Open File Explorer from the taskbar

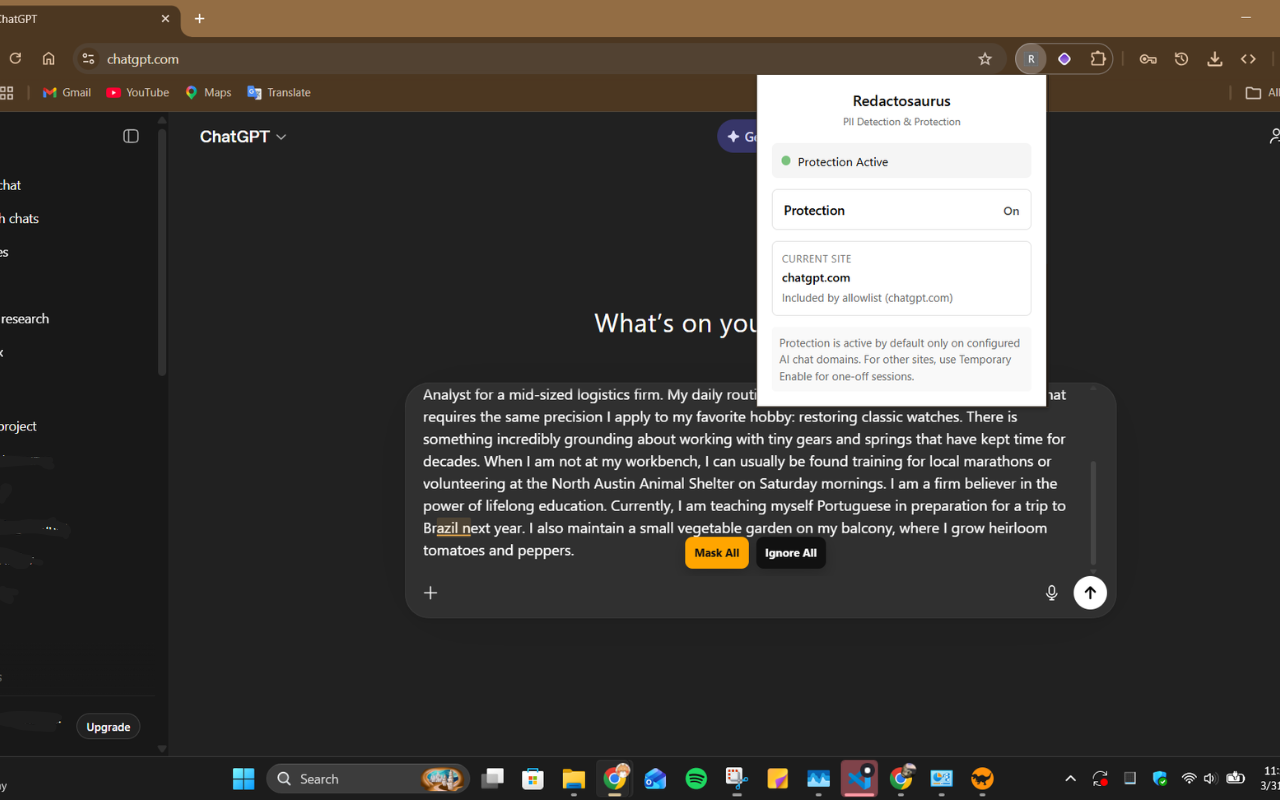click(573, 779)
